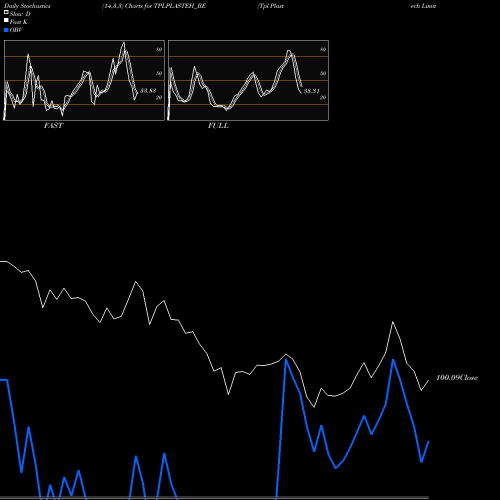The width and height of the screenshot is (500, 500).
Task: Click the Fast K legend swatch
Action: [6, 21]
